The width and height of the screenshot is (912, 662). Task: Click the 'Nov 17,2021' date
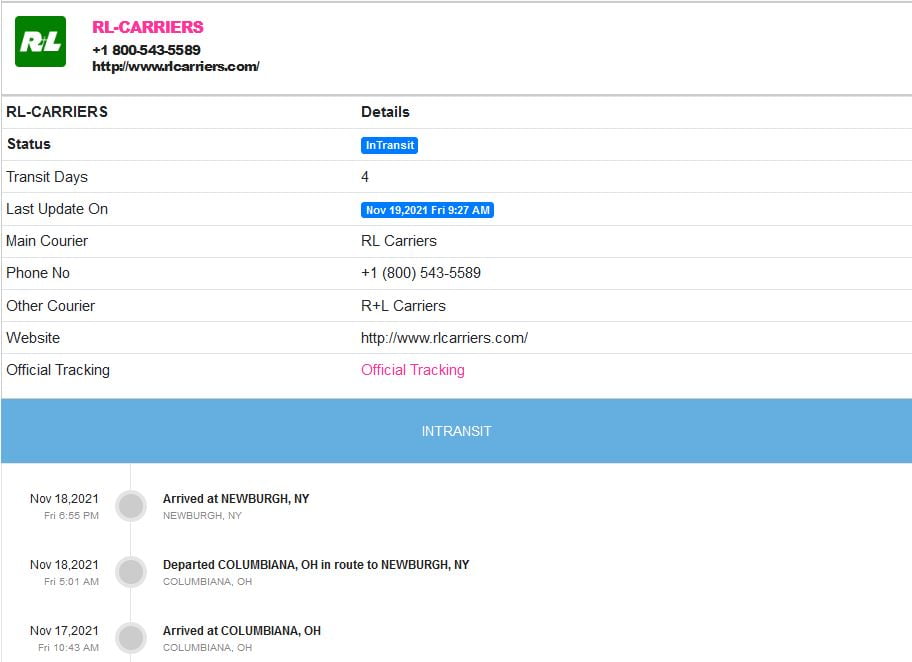pos(64,631)
